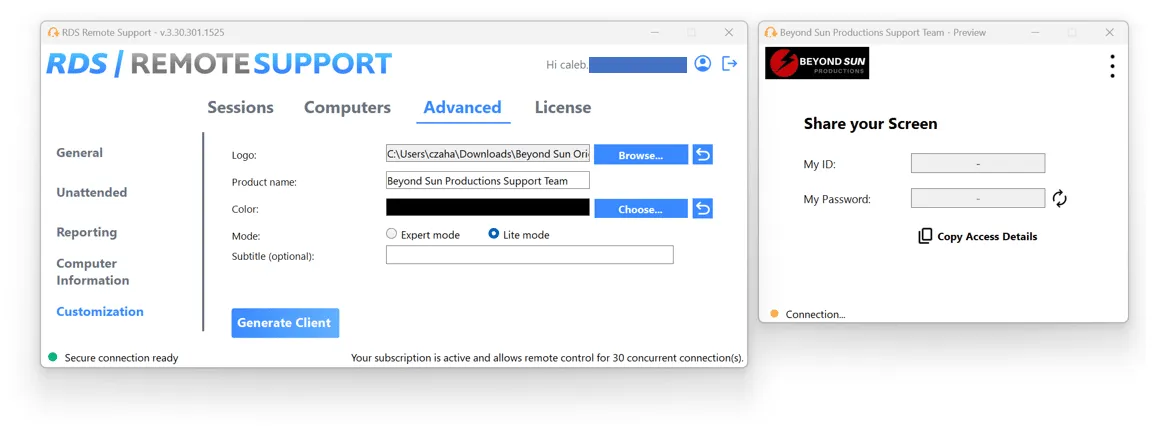Click the Subtitle optional input field
Image resolution: width=1152 pixels, height=426 pixels.
point(529,255)
